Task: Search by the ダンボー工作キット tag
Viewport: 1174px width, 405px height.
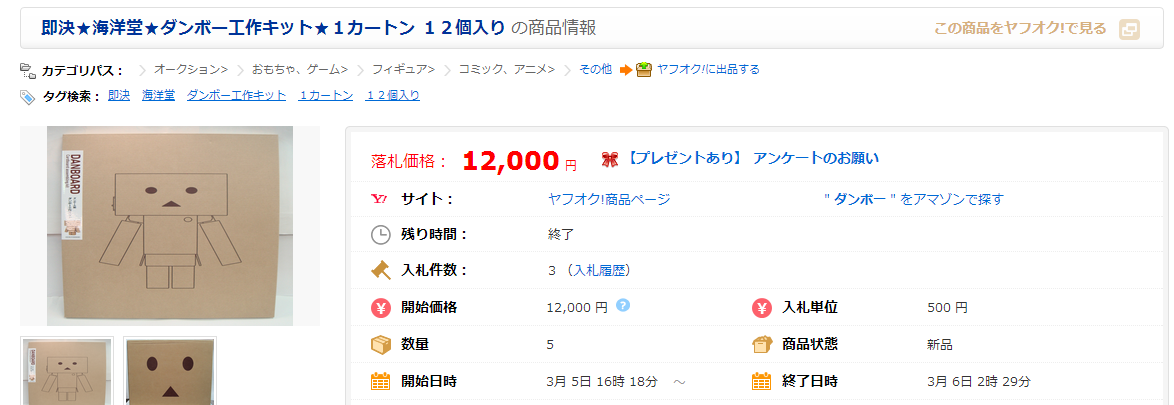Action: tap(236, 96)
